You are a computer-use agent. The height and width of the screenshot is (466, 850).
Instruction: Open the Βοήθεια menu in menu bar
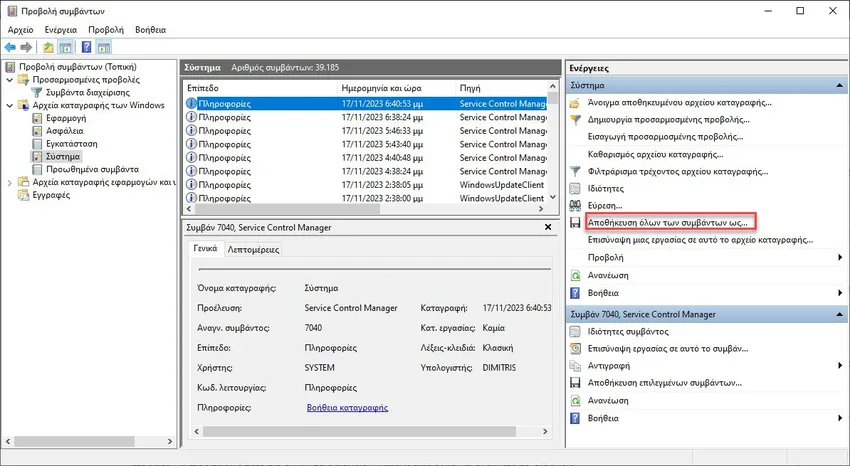point(150,30)
